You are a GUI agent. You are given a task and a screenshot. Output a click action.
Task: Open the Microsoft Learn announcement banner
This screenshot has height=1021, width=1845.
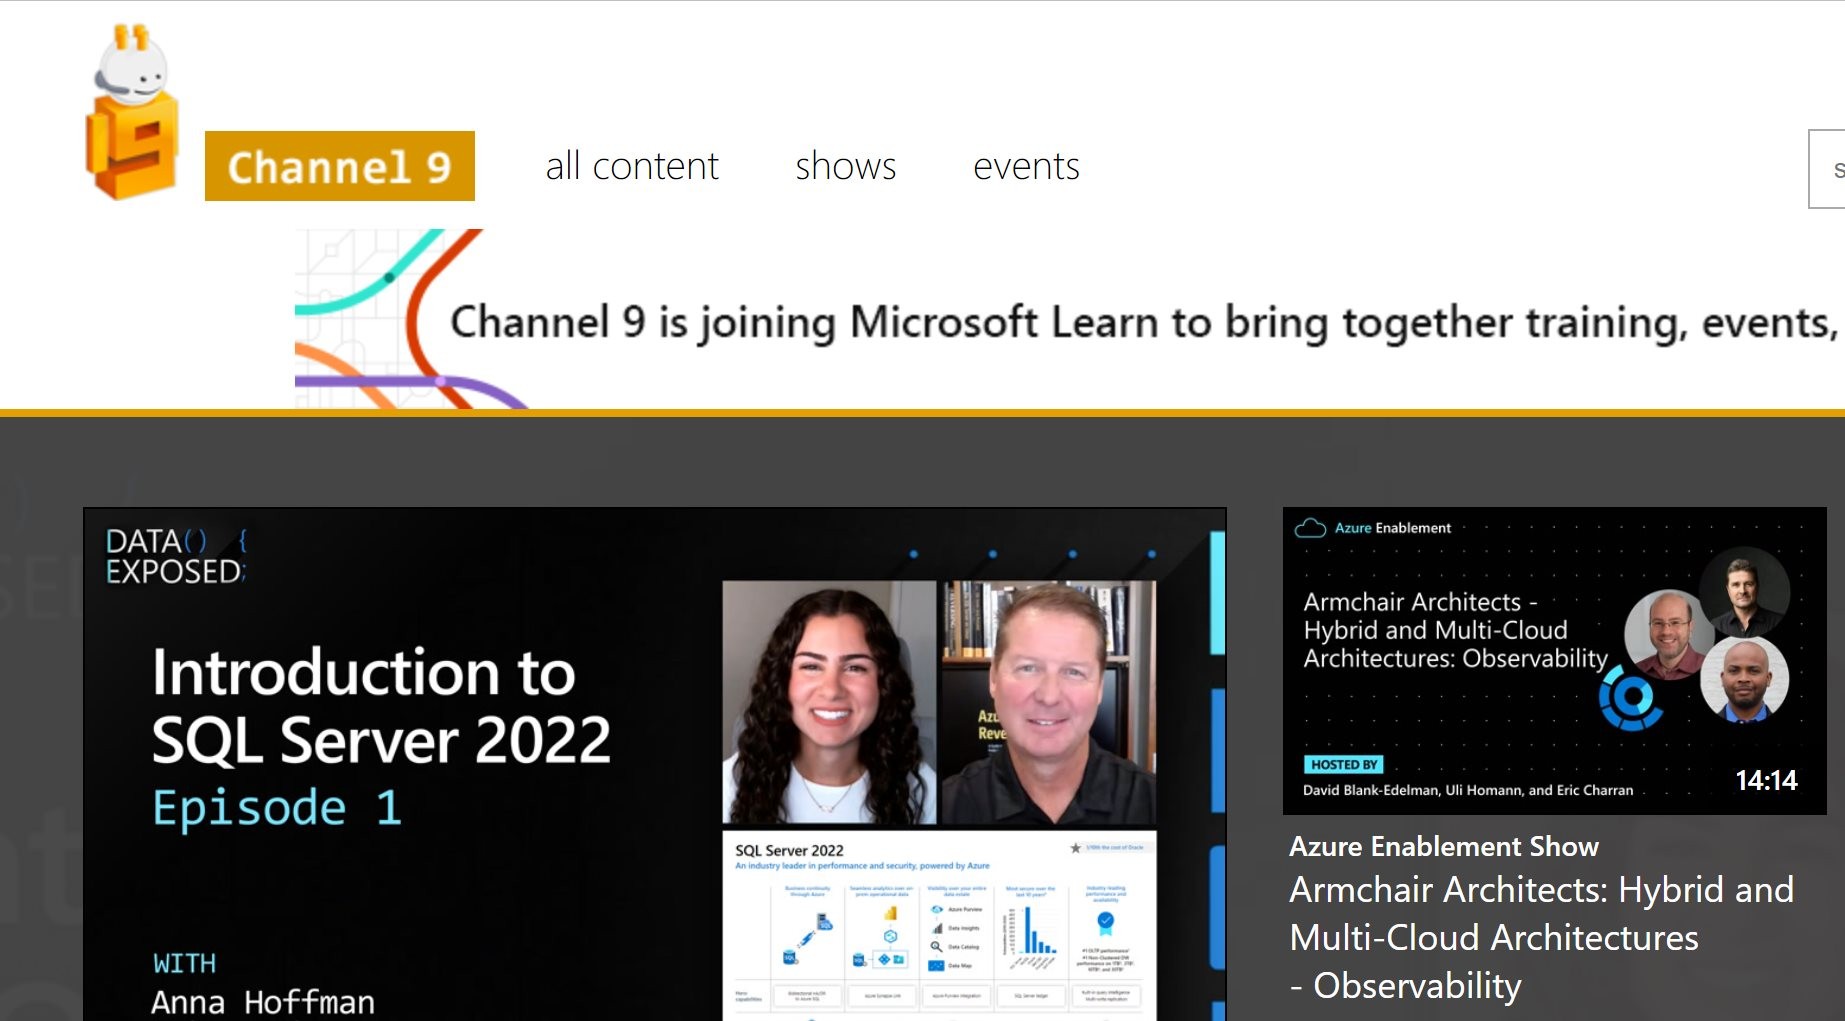[1070, 319]
